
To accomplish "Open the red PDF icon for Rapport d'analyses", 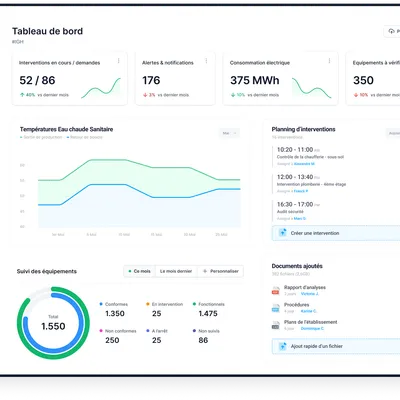I will pyautogui.click(x=276, y=291).
